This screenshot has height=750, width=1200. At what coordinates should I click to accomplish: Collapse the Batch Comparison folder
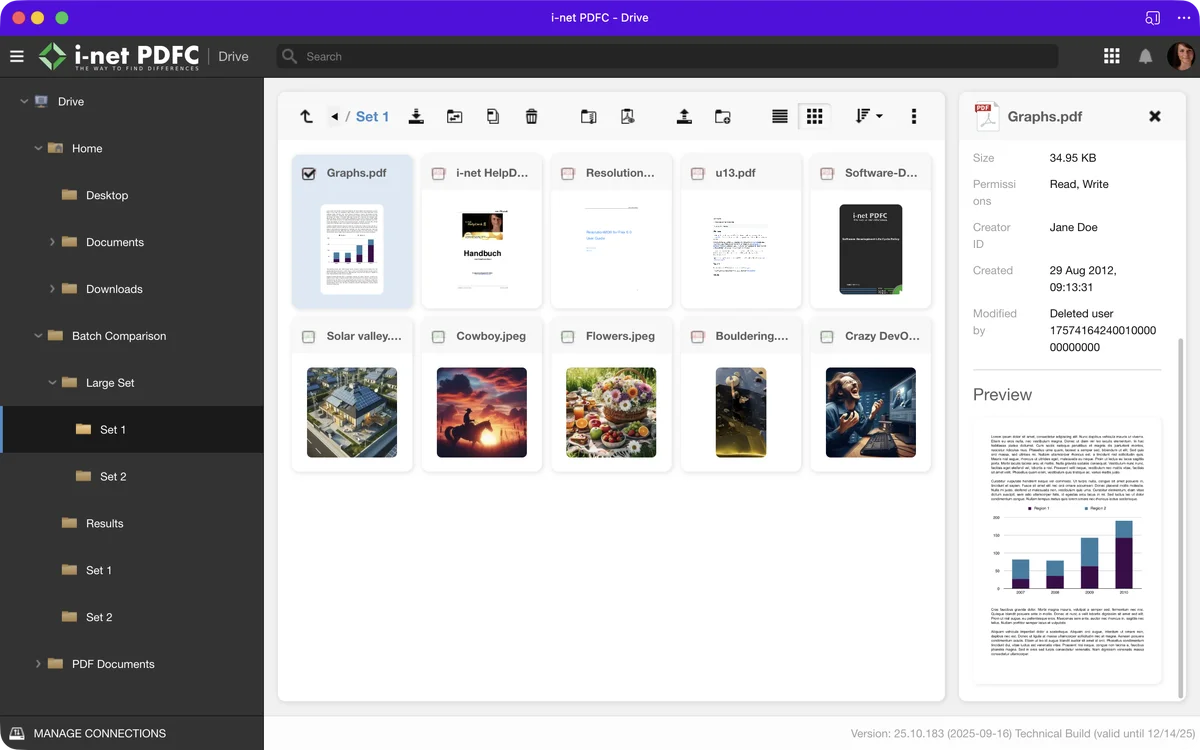click(38, 336)
